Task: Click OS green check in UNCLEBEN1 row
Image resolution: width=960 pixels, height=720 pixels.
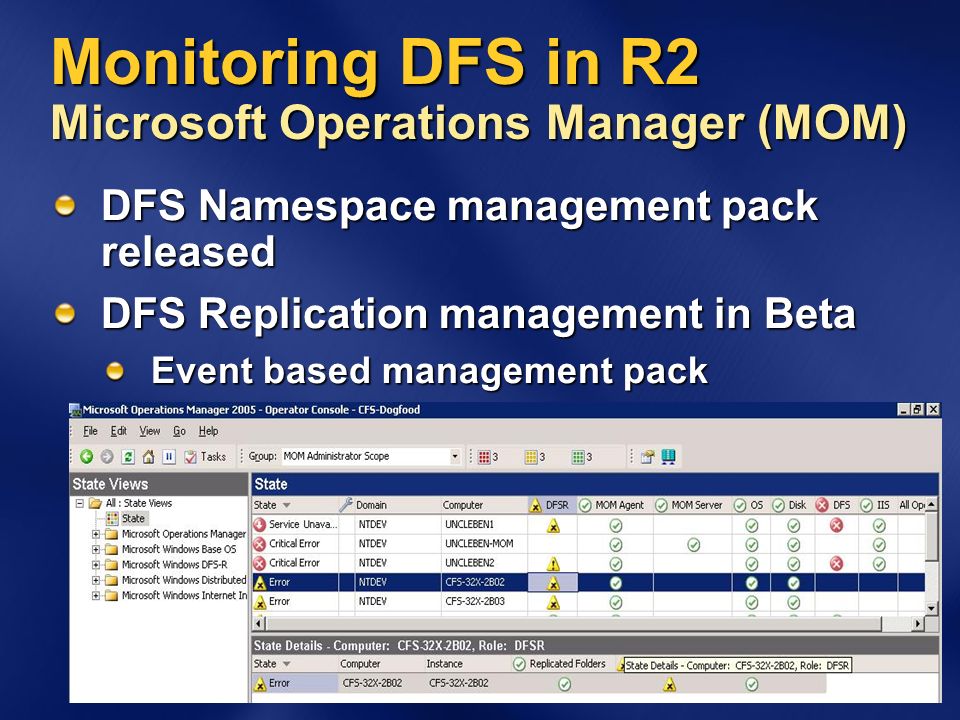Action: pyautogui.click(x=752, y=525)
